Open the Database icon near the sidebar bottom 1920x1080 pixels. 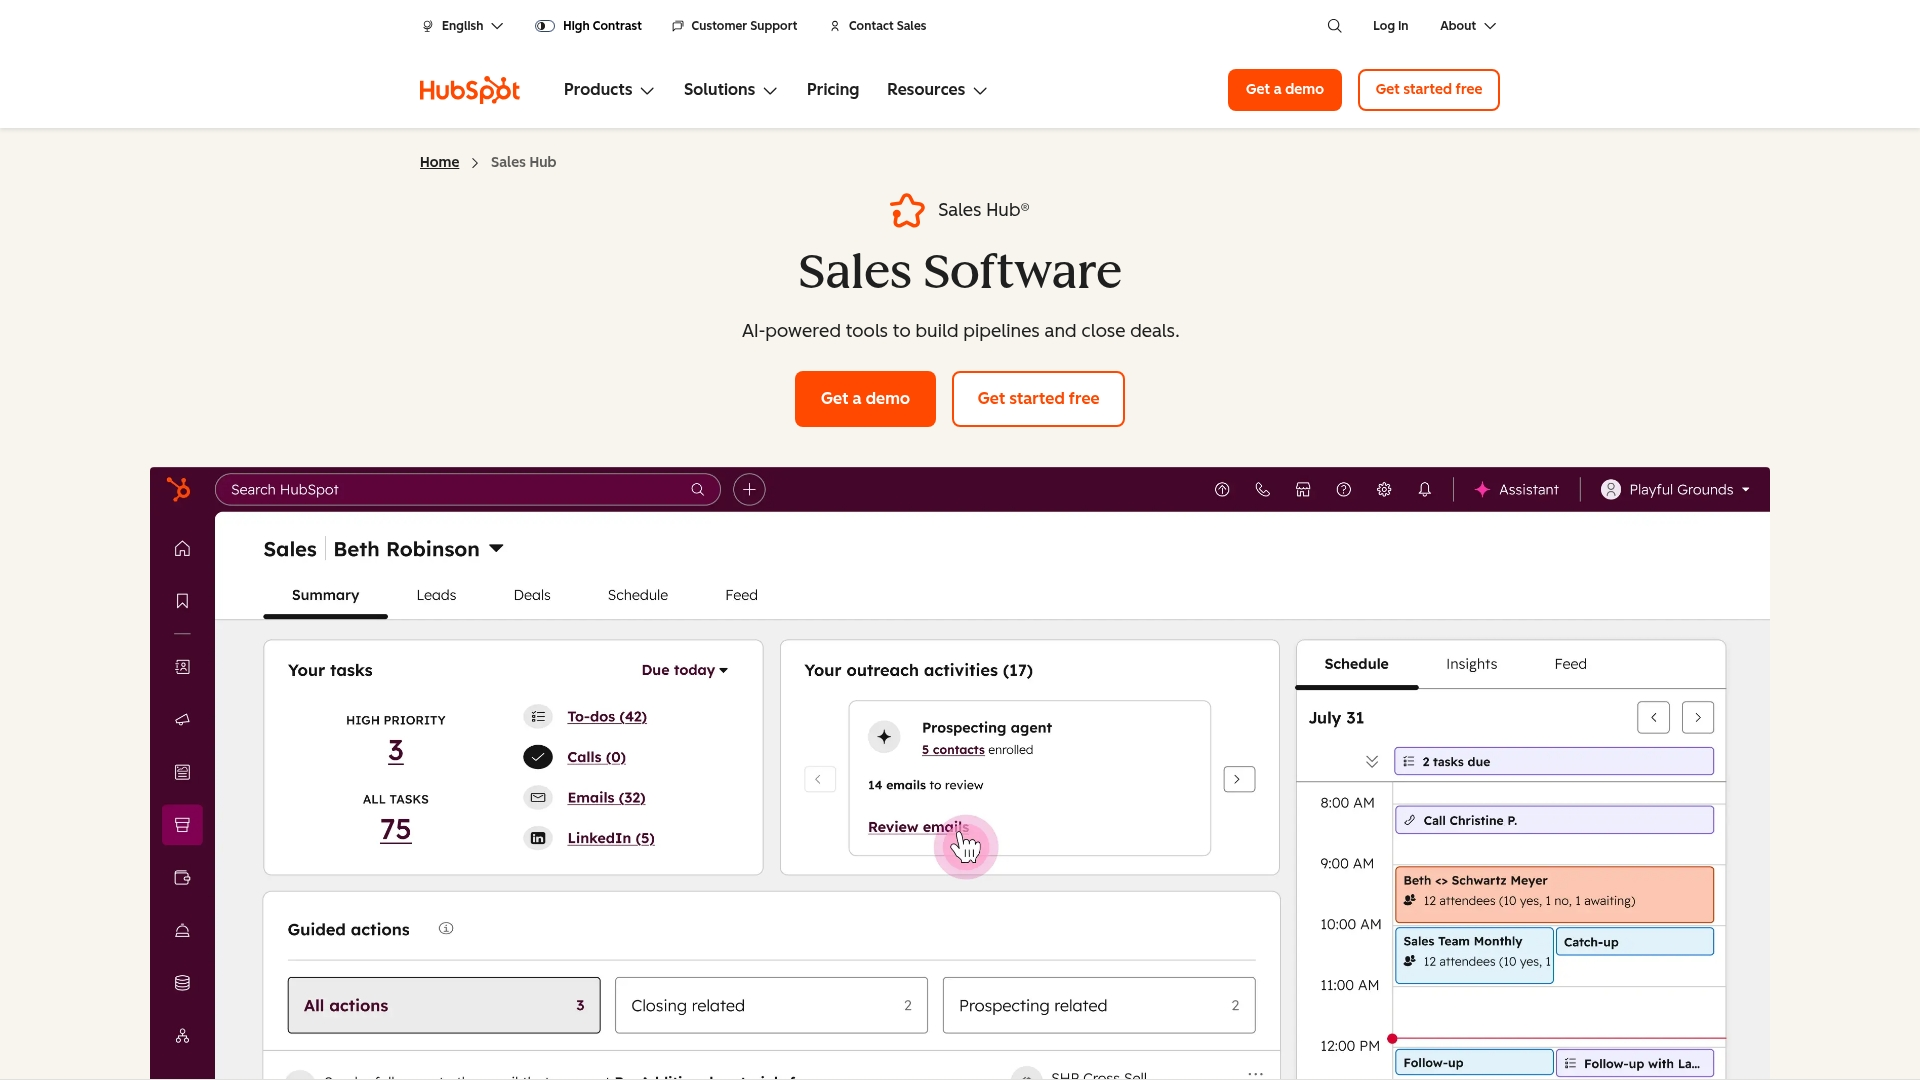tap(182, 982)
